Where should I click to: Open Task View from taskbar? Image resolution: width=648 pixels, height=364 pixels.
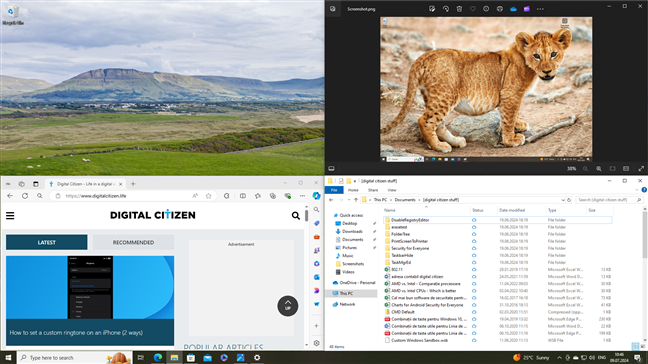point(141,357)
